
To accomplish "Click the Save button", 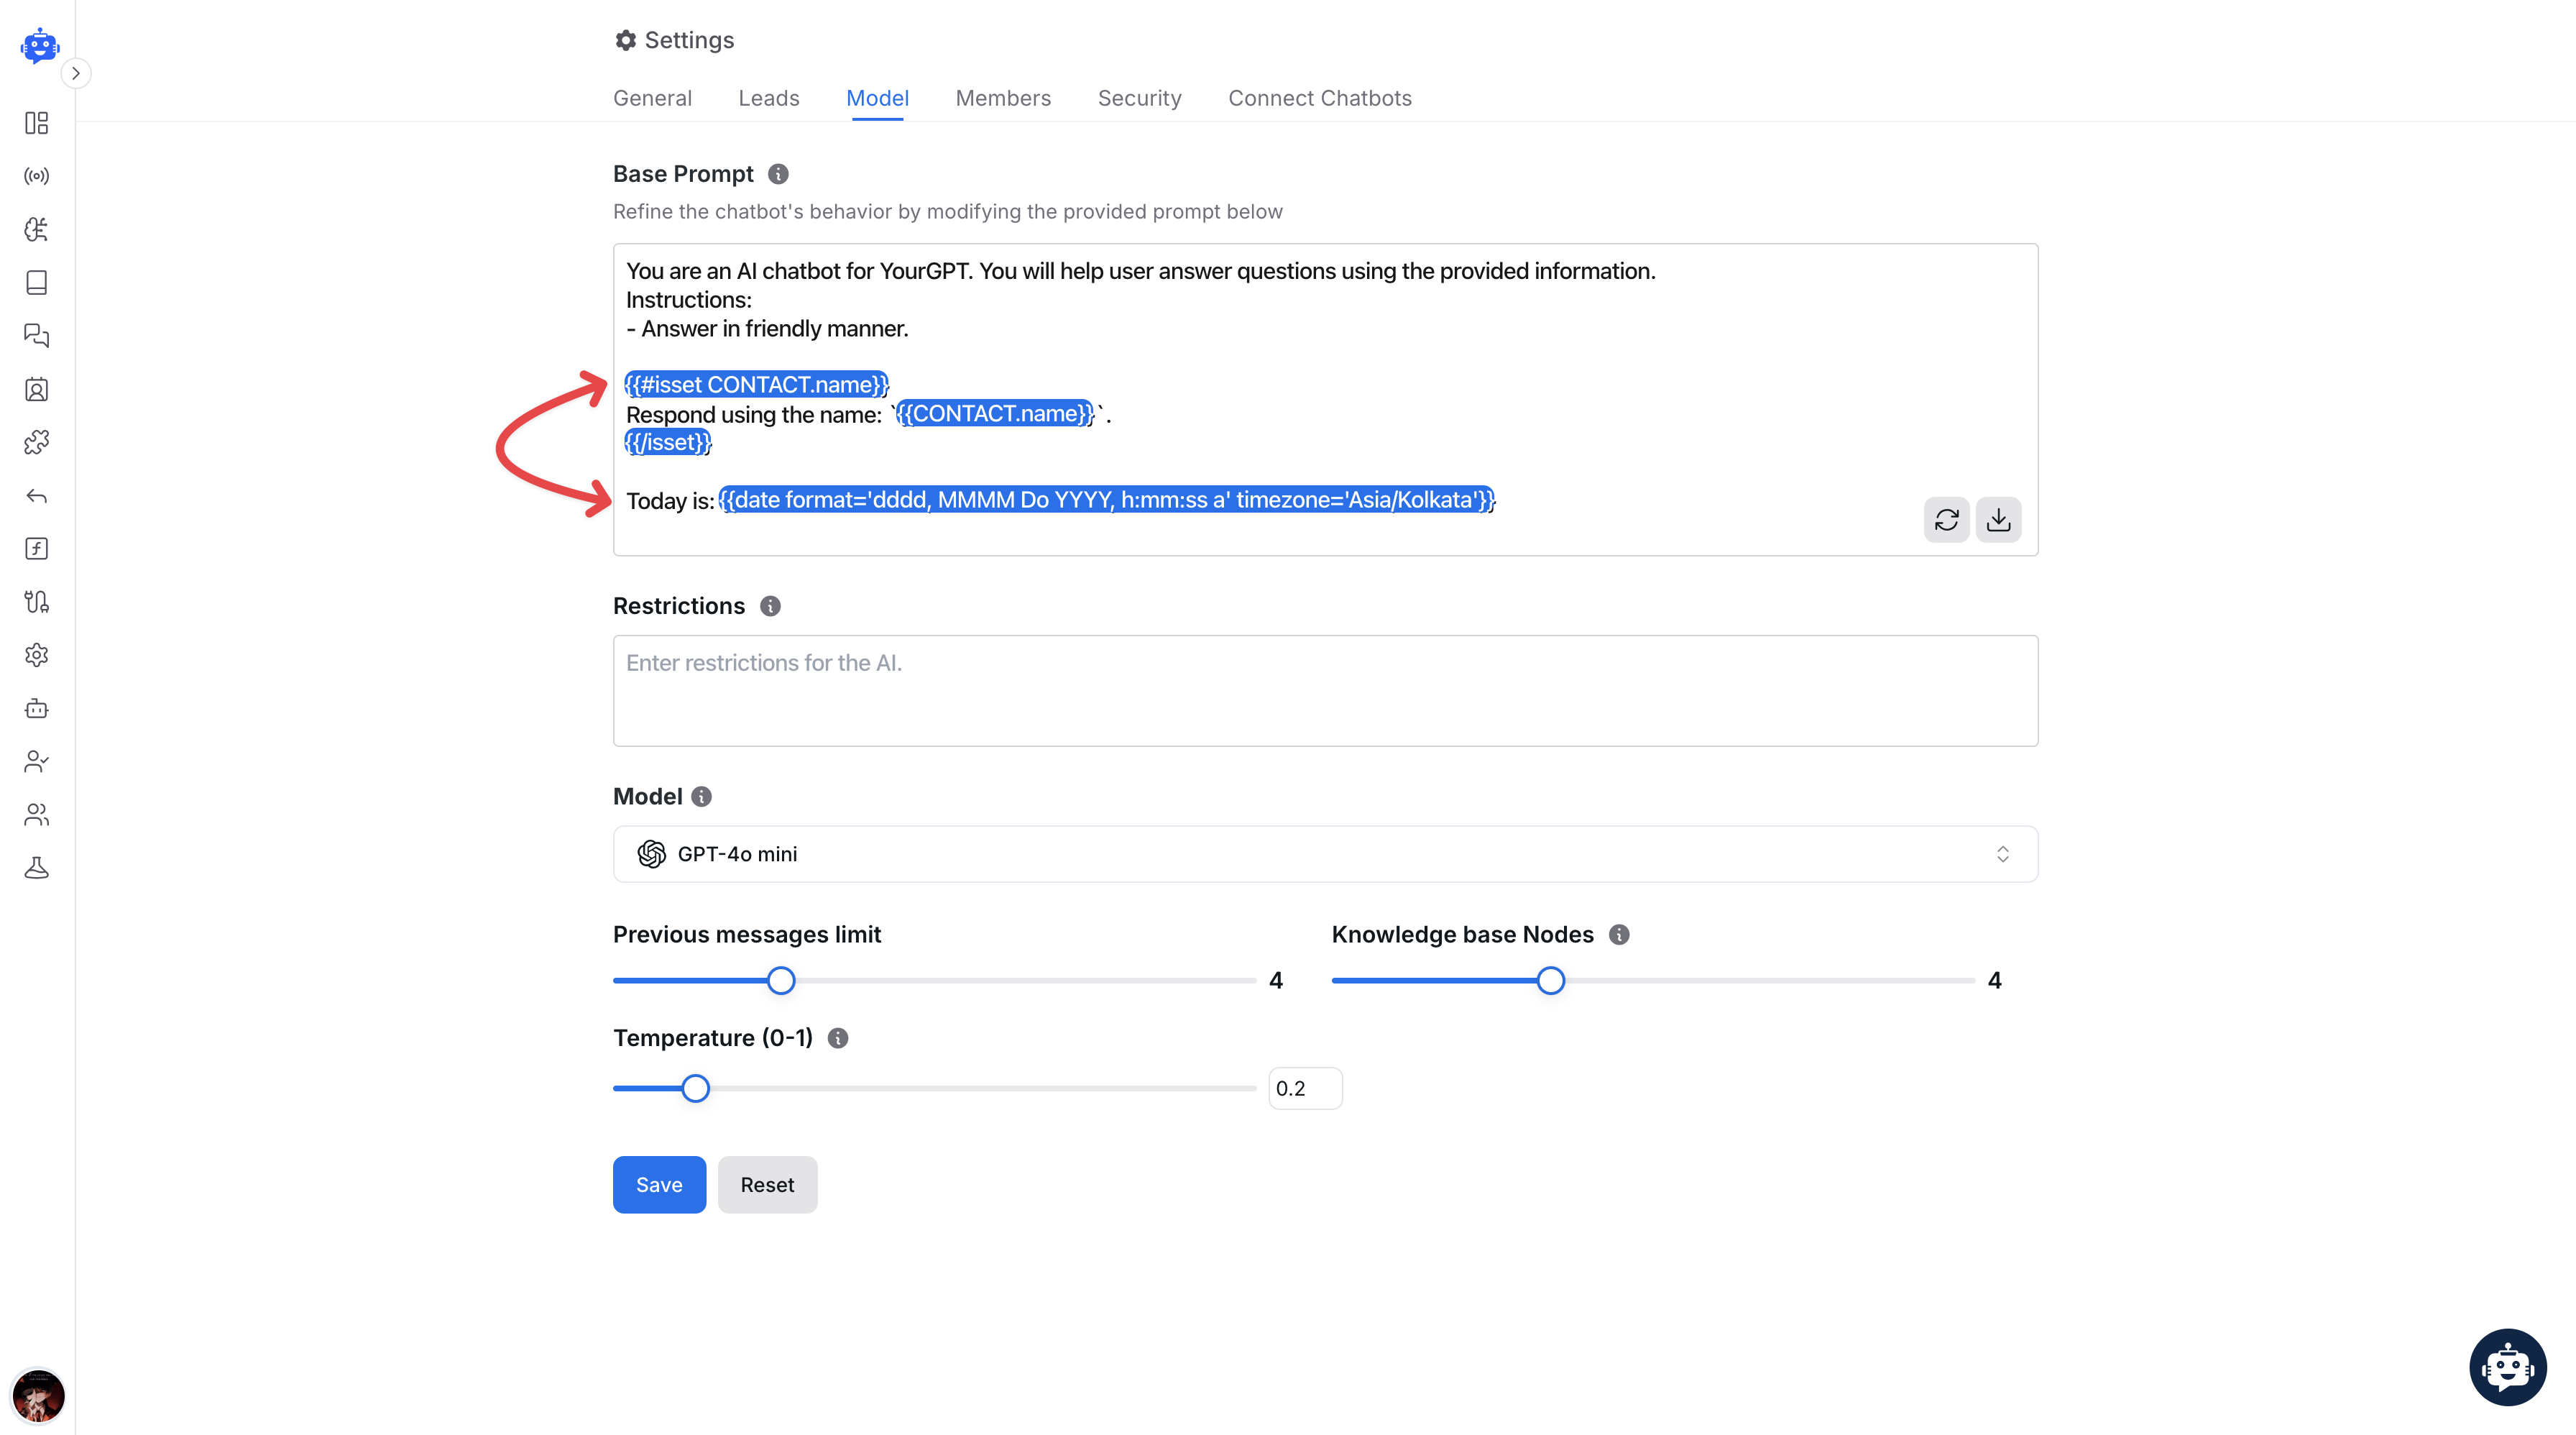I will coord(659,1185).
